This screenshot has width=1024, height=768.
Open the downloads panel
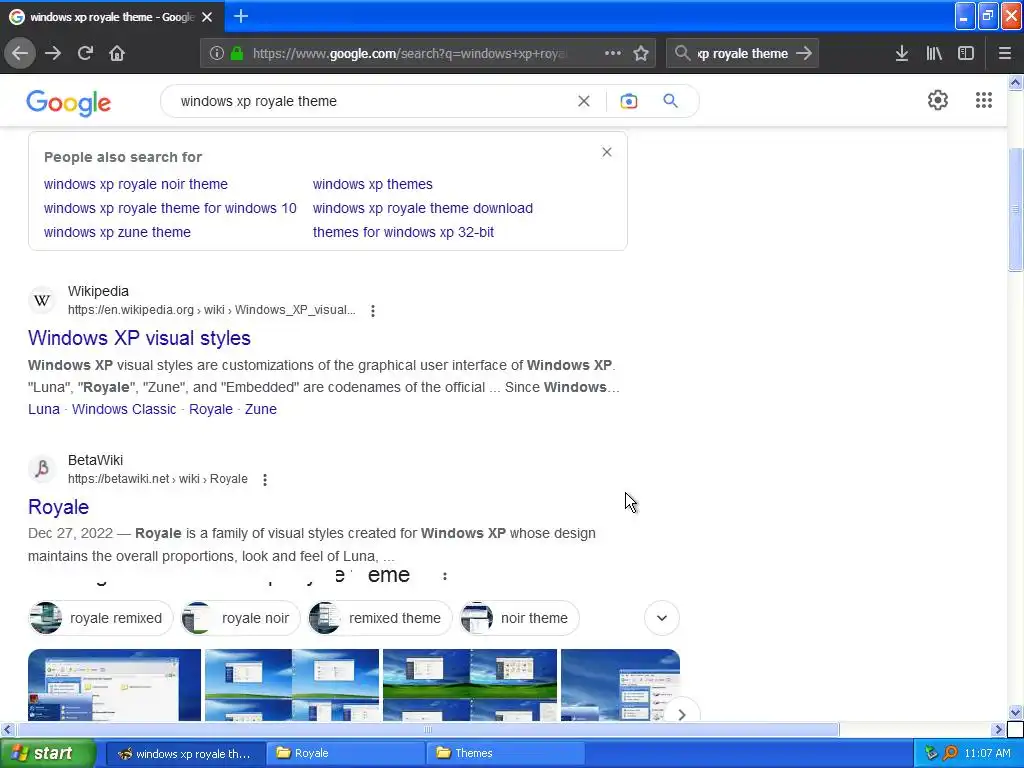902,54
